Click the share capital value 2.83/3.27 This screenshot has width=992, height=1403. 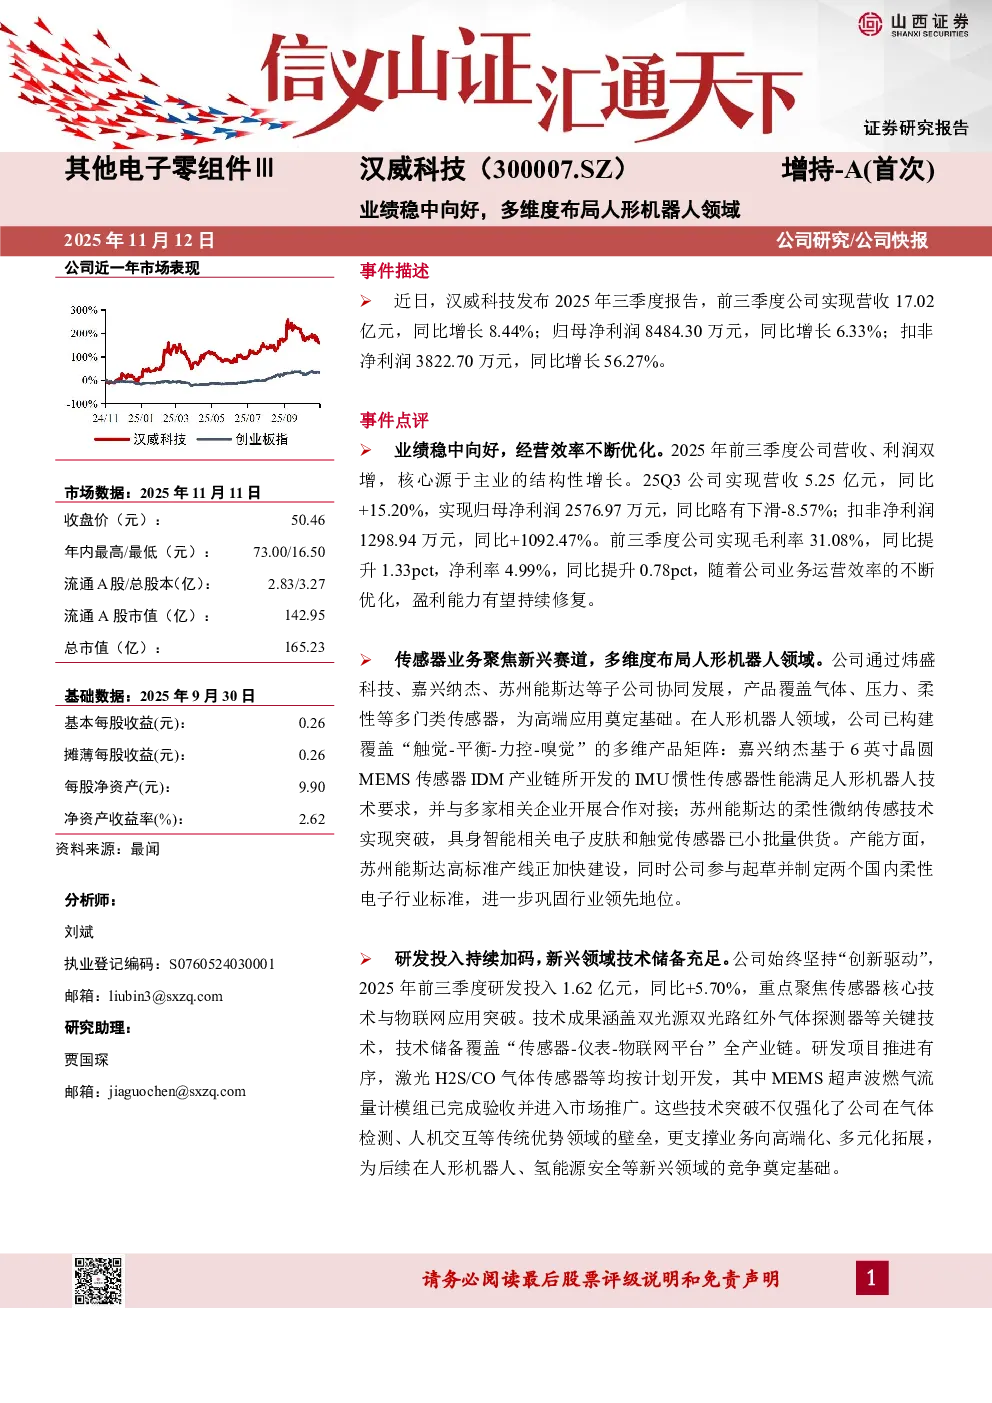[296, 584]
